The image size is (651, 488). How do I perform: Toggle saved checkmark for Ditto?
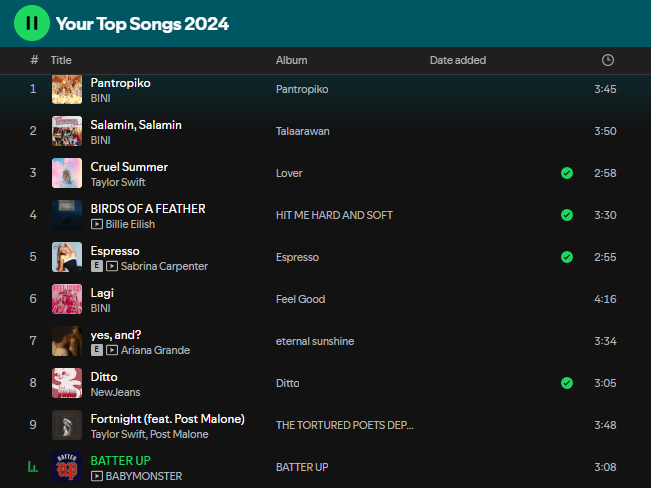tap(567, 383)
